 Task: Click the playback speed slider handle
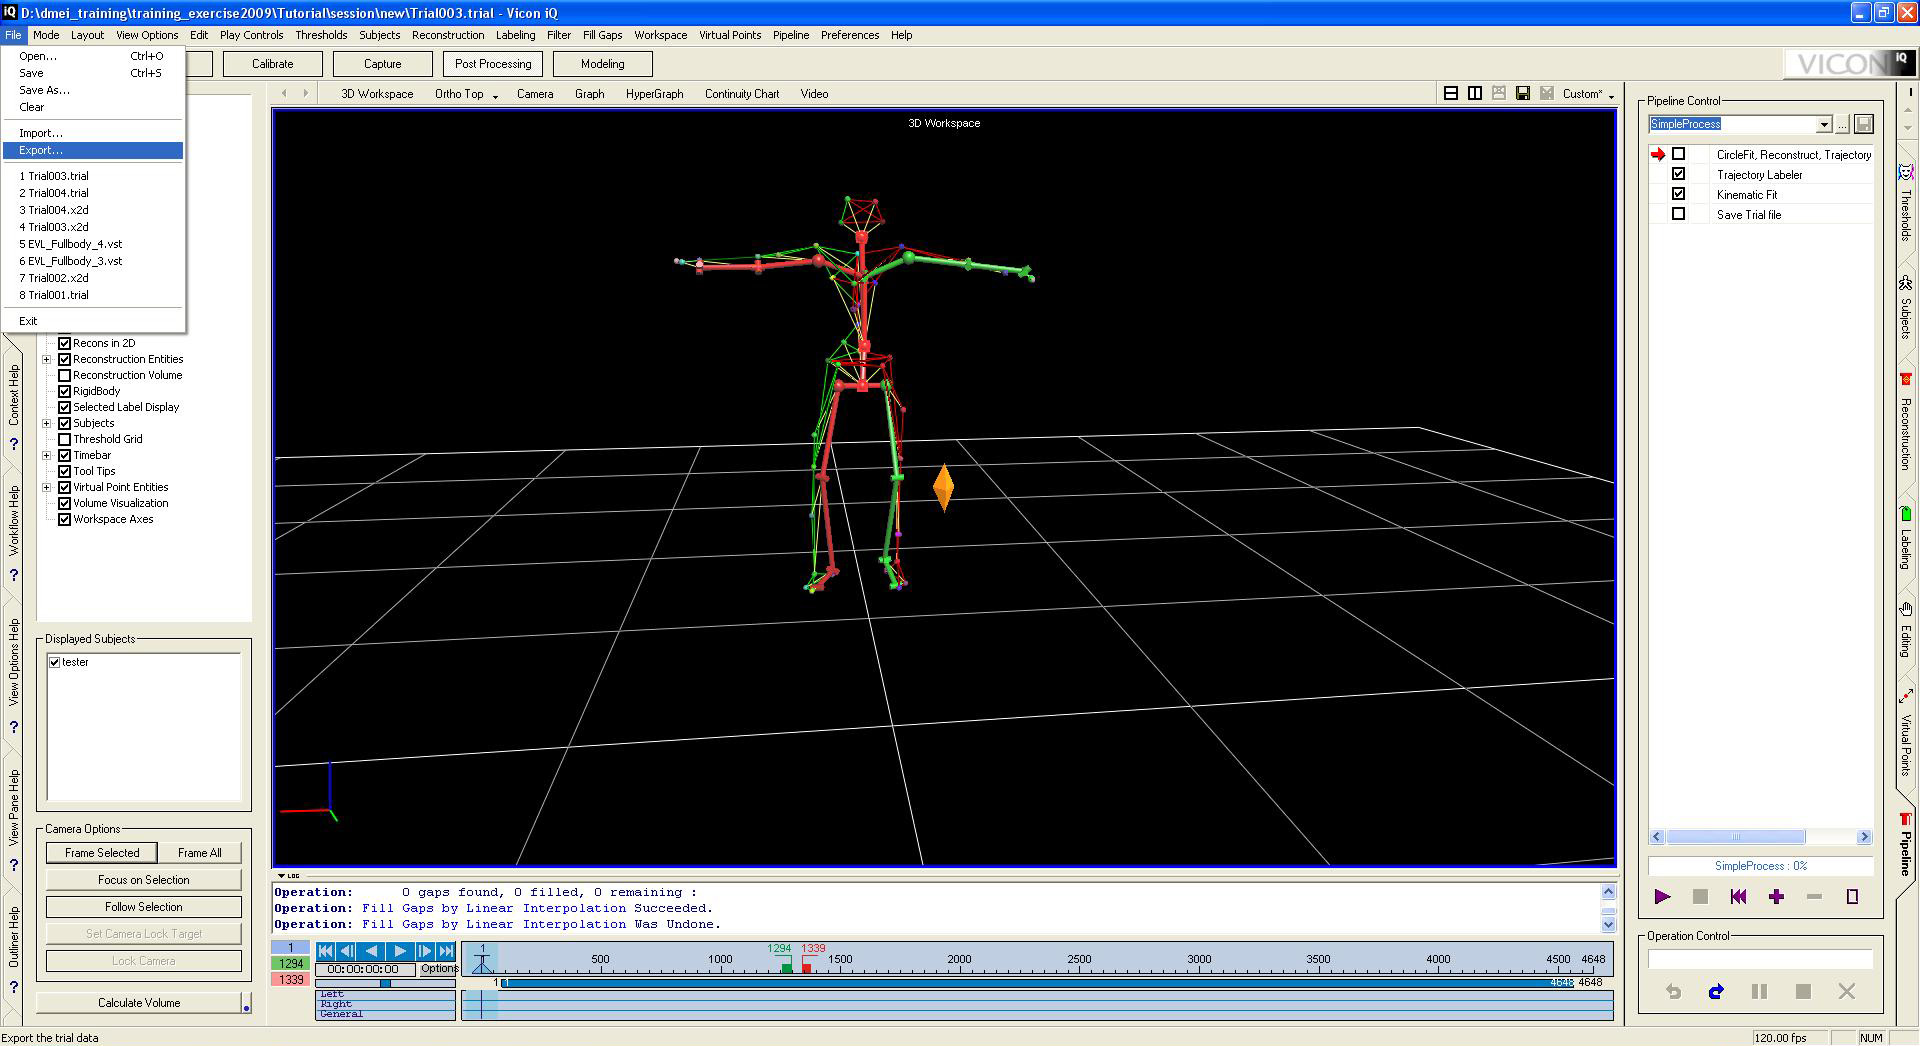(x=384, y=983)
